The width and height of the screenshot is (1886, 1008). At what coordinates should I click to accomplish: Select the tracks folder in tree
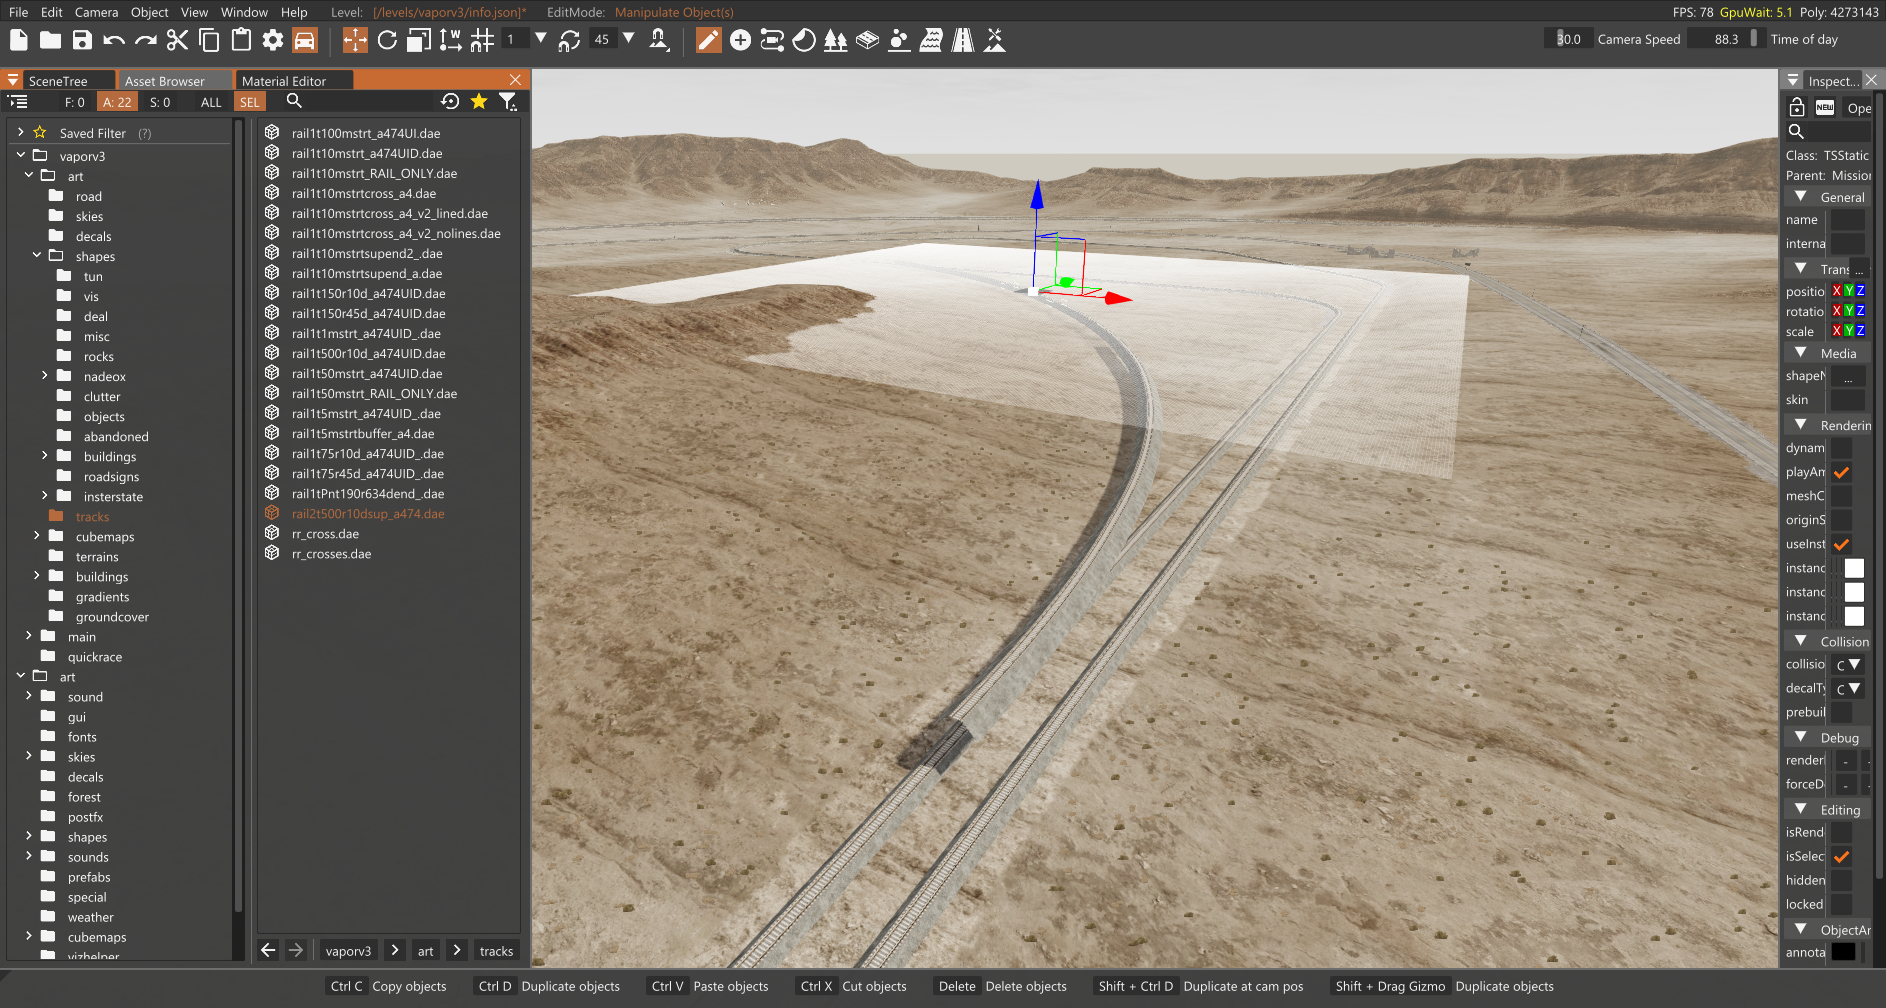pos(92,517)
